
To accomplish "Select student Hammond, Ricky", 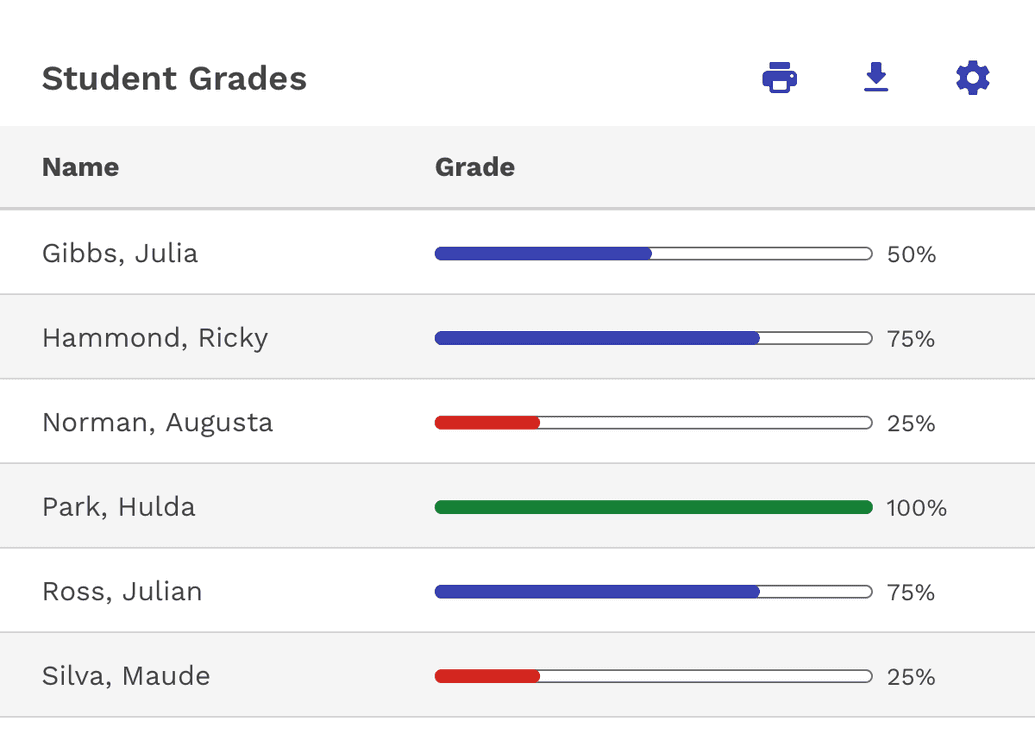I will coord(155,338).
